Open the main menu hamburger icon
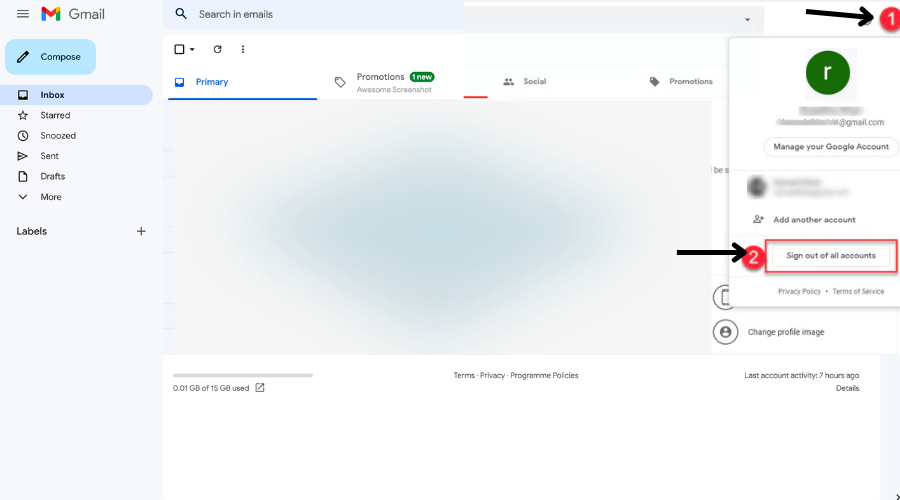The height and width of the screenshot is (500, 900). click(23, 14)
